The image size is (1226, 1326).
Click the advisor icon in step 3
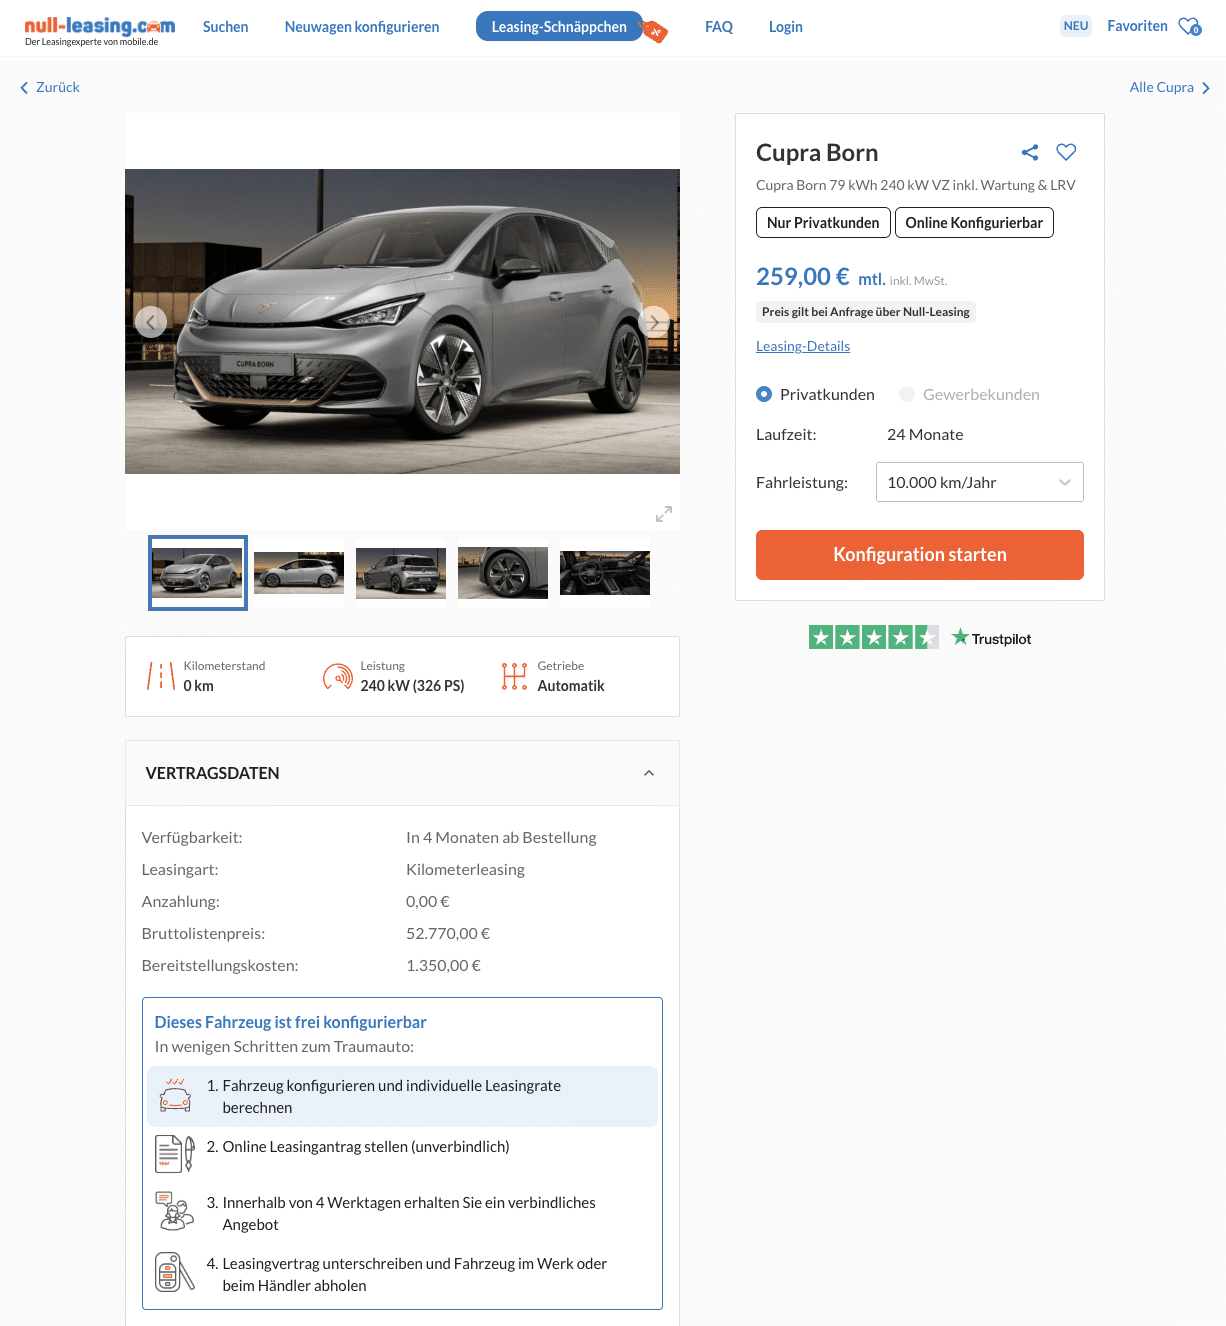click(x=175, y=1211)
